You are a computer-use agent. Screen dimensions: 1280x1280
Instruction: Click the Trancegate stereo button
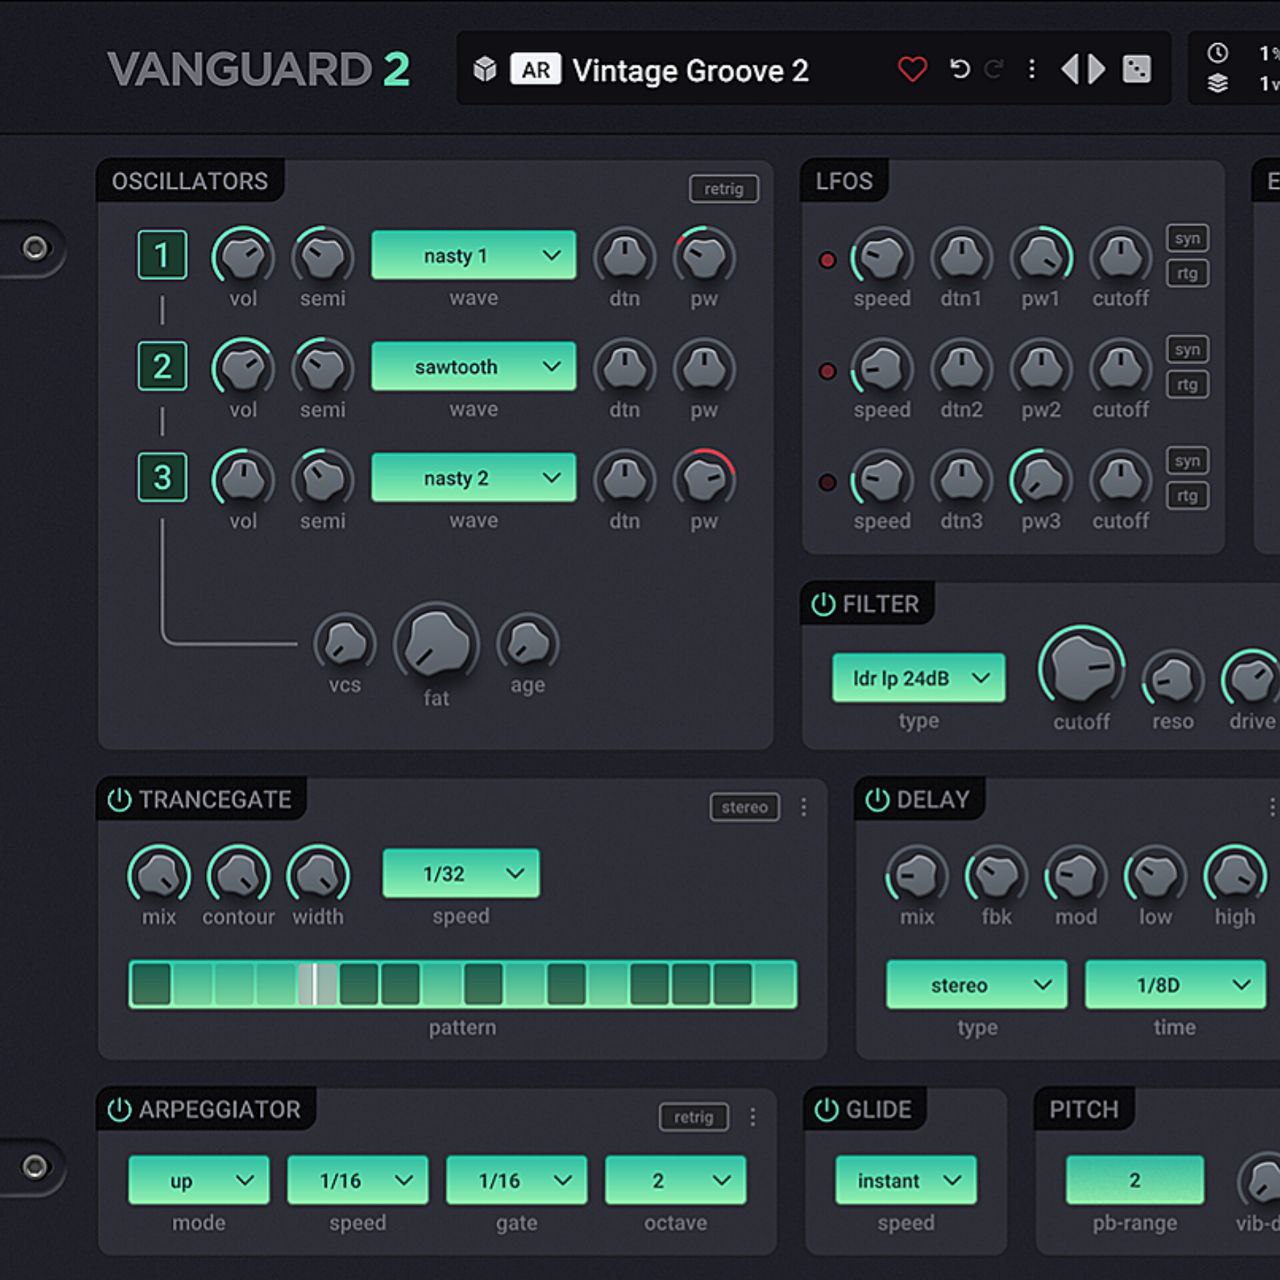745,807
